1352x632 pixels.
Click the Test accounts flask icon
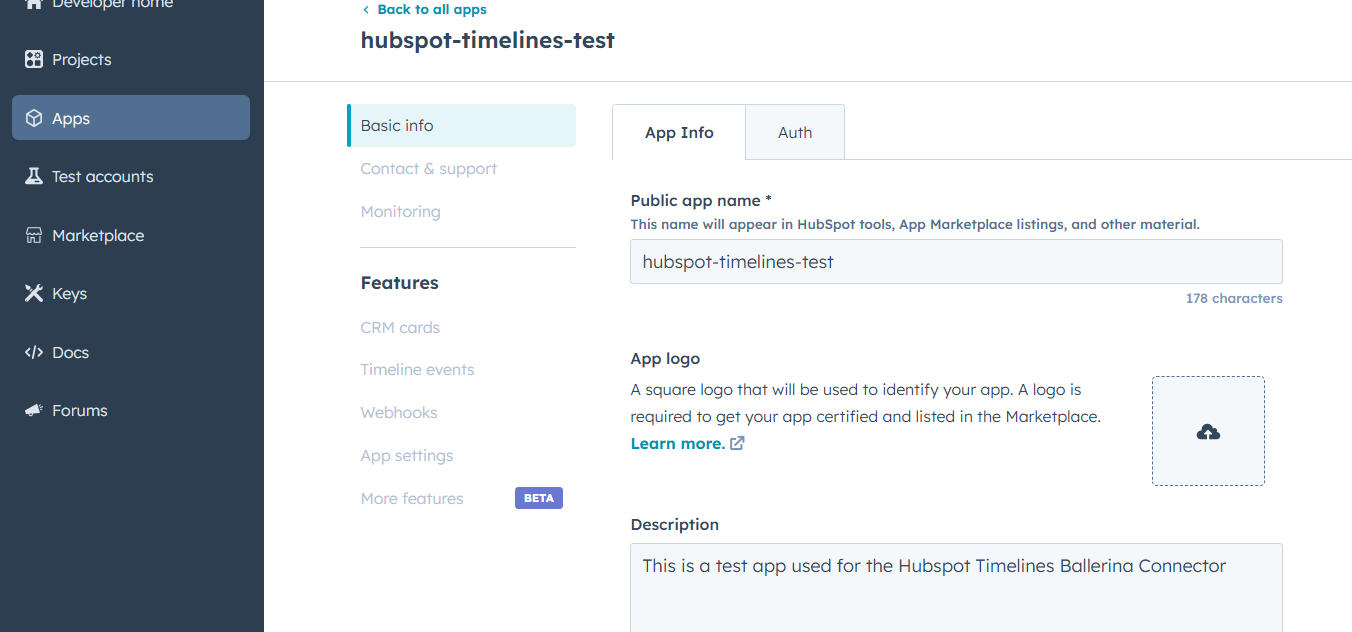click(x=34, y=176)
